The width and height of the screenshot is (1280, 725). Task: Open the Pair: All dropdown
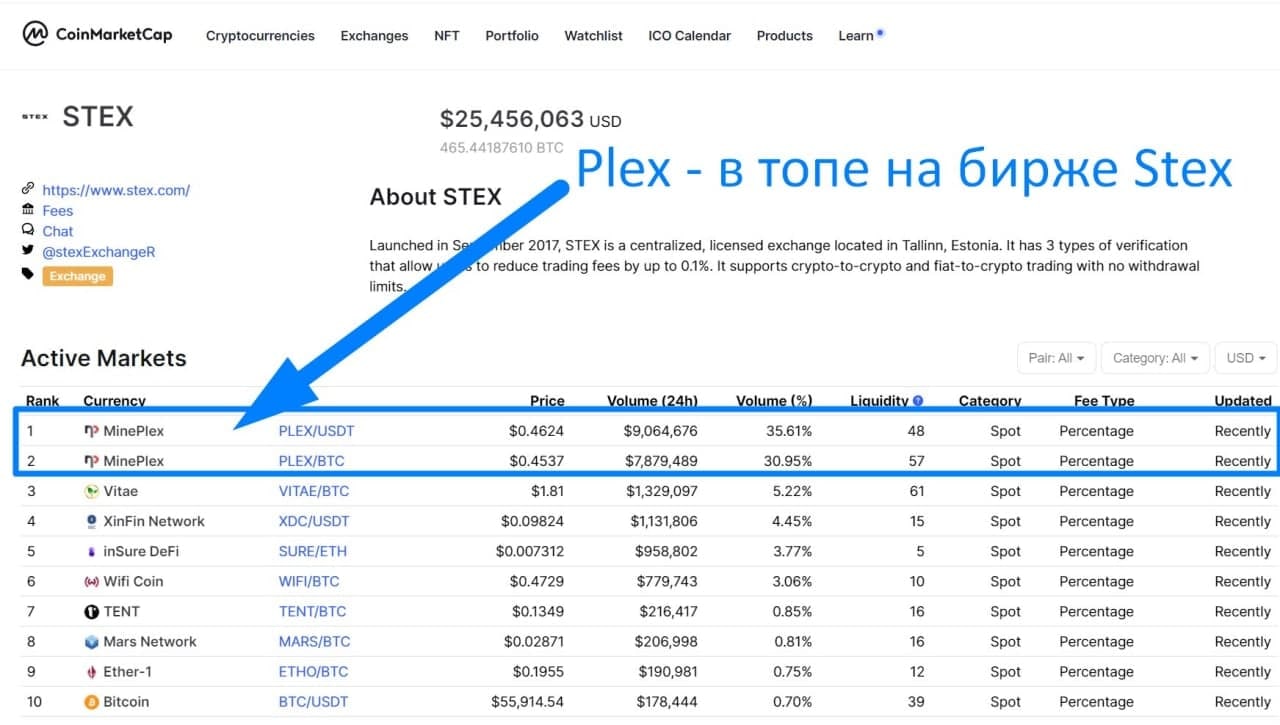pos(1056,358)
